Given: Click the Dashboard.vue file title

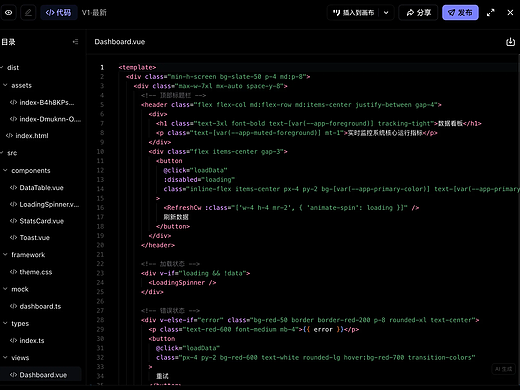Looking at the screenshot, I should [x=120, y=42].
